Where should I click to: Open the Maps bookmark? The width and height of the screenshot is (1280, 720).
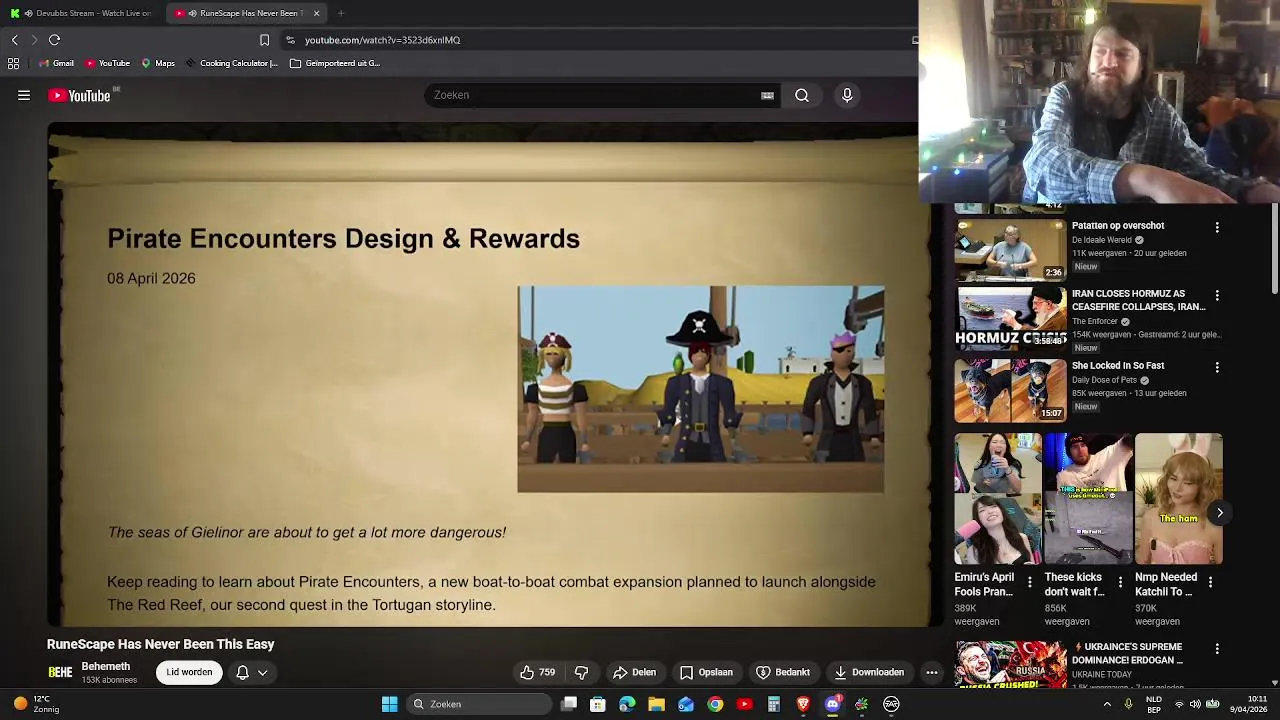[x=158, y=63]
